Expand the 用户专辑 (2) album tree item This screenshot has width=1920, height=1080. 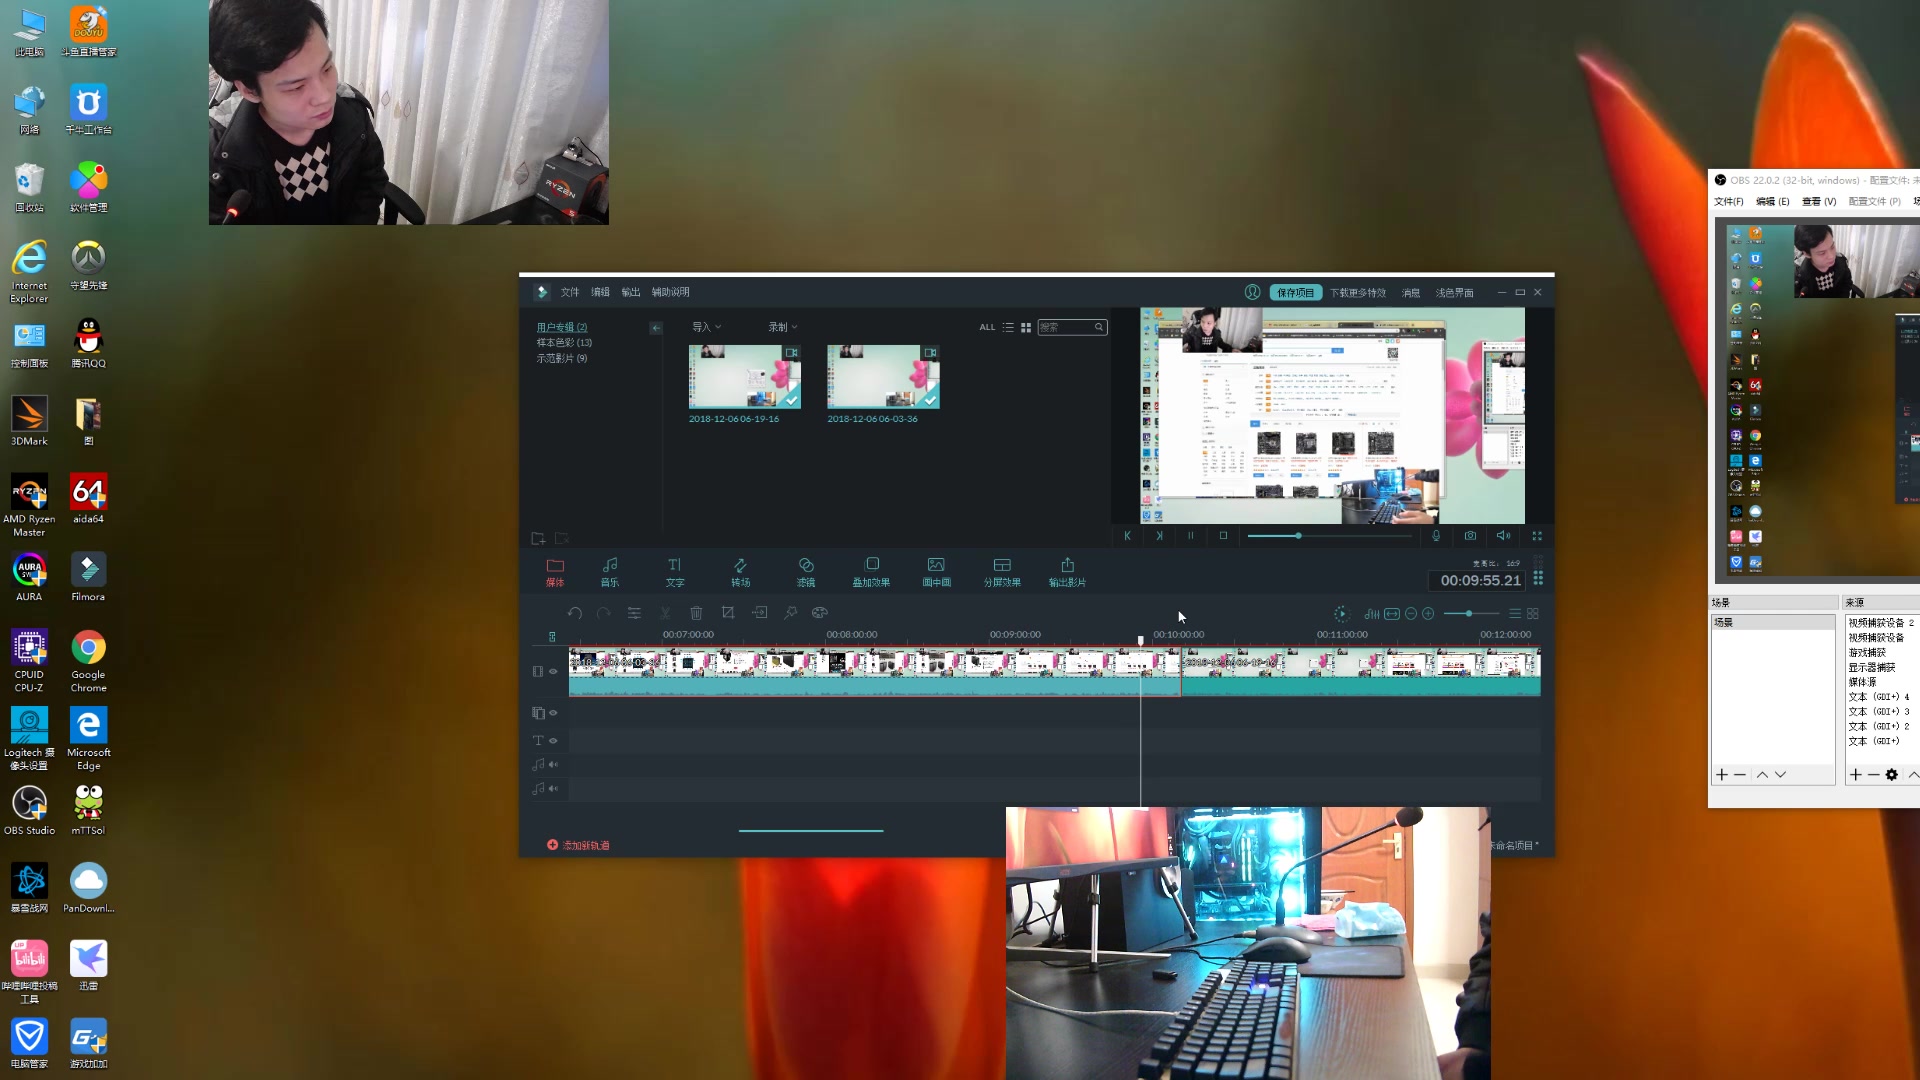(561, 327)
